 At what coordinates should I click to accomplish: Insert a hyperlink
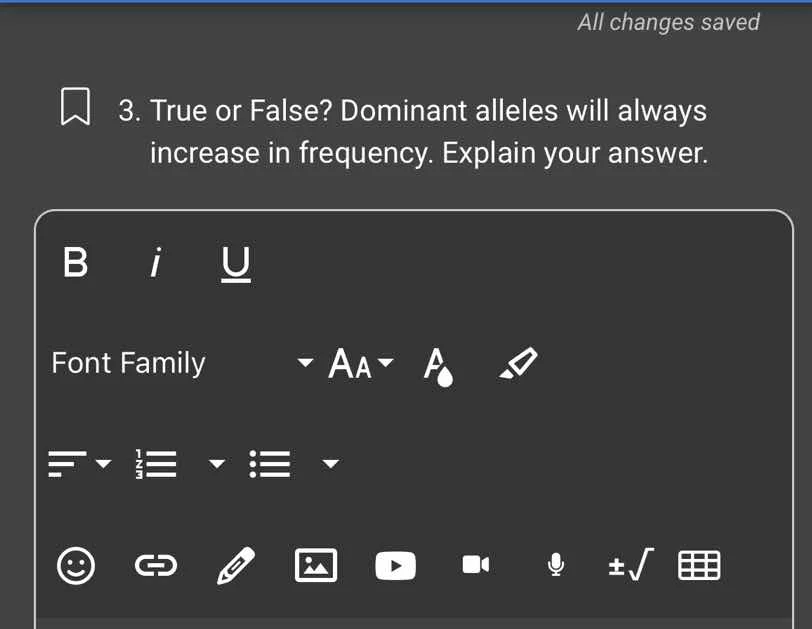tap(155, 565)
